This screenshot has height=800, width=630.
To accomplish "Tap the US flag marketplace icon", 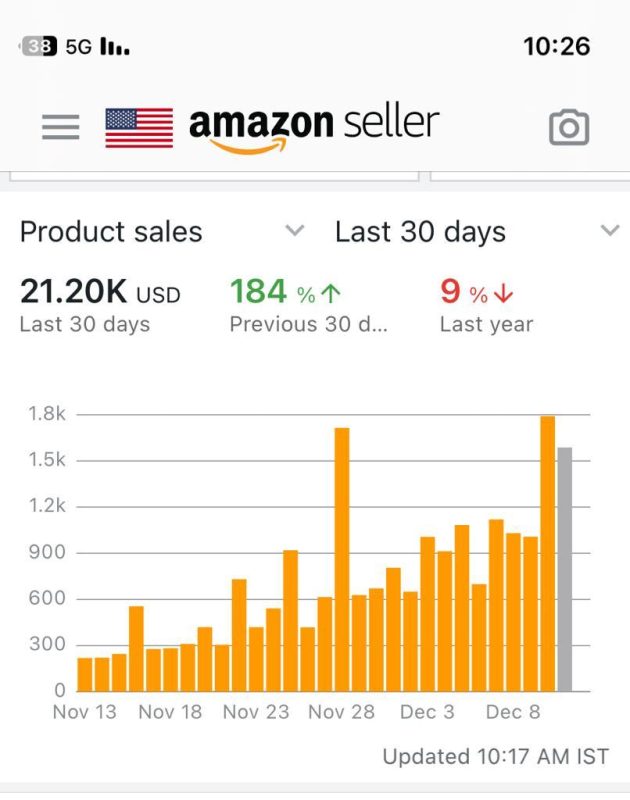I will tap(139, 128).
